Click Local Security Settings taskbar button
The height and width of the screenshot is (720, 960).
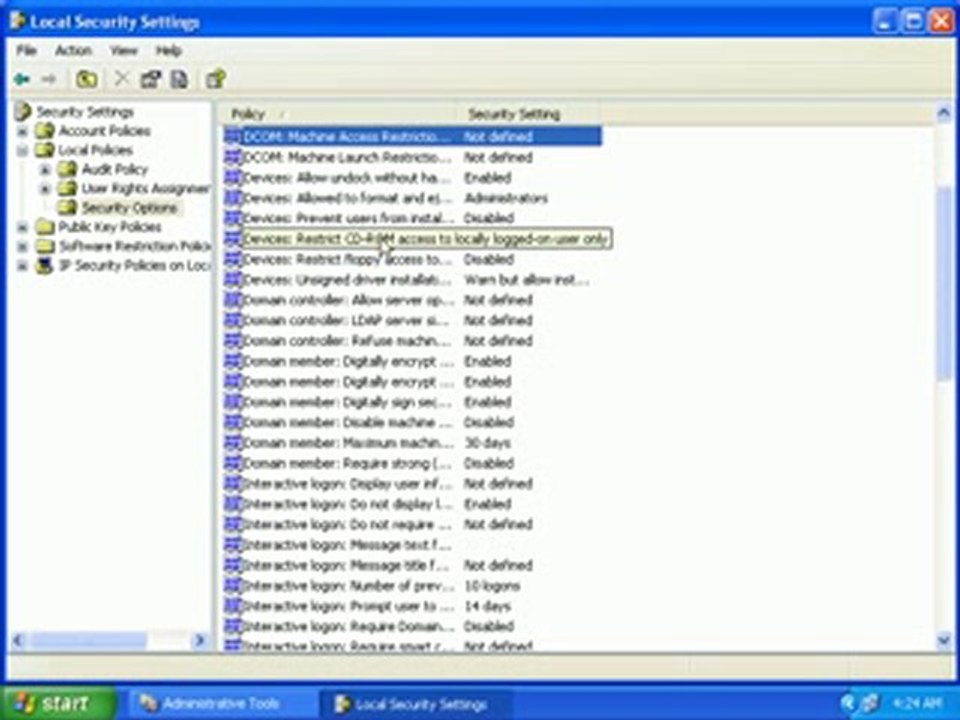tap(416, 703)
